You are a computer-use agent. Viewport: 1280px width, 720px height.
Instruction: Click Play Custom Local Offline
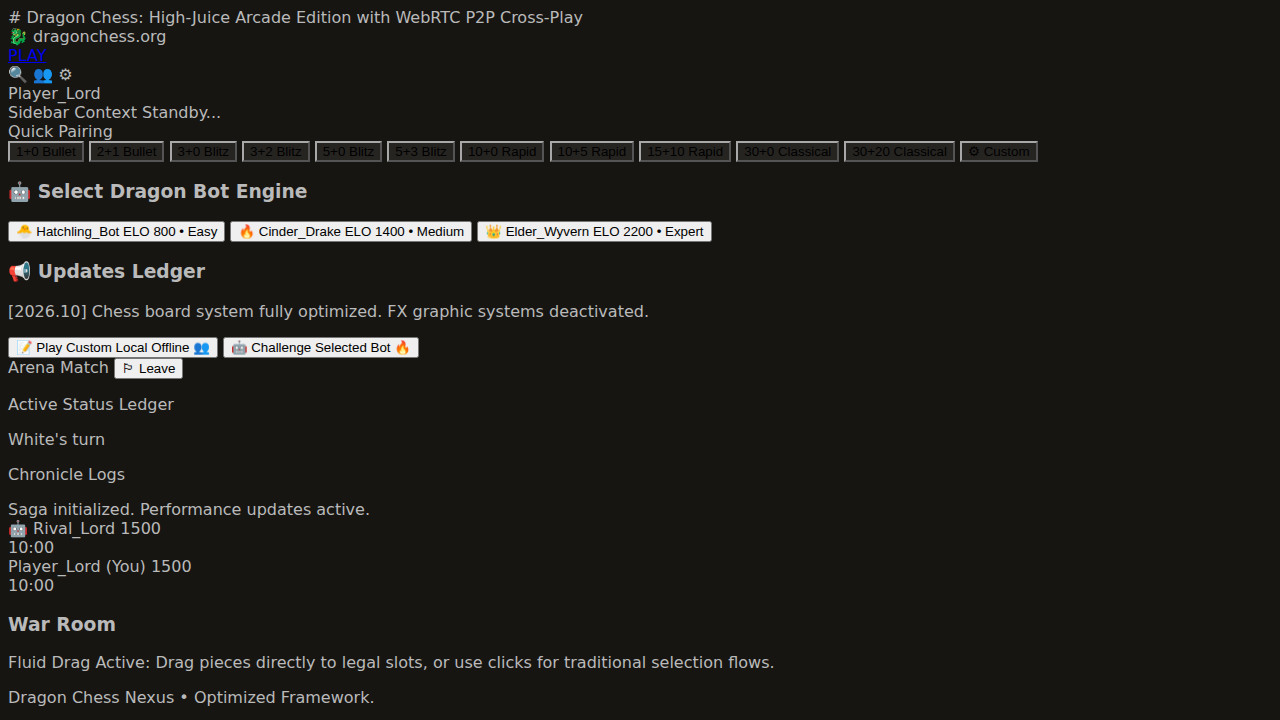click(113, 347)
